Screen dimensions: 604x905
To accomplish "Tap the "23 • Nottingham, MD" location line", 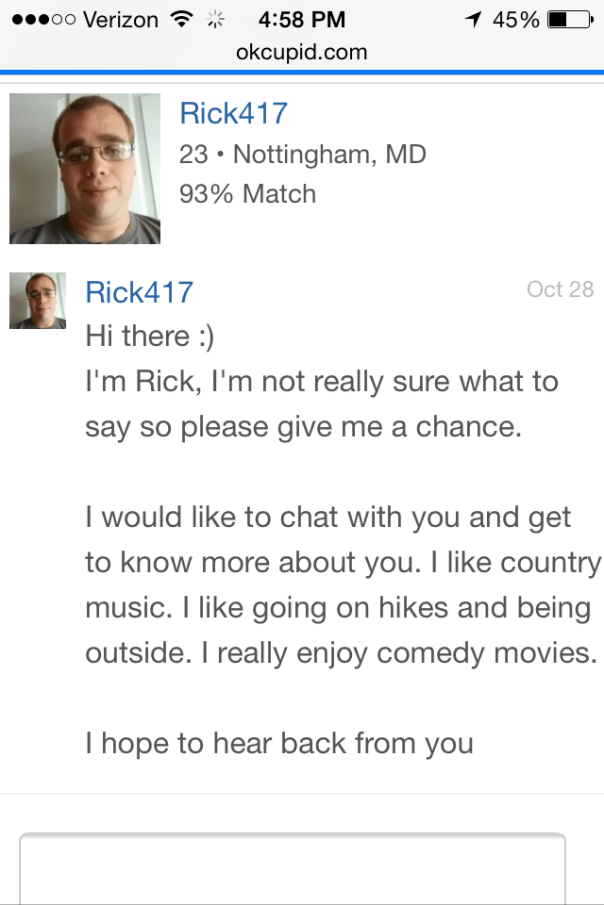I will pos(302,154).
